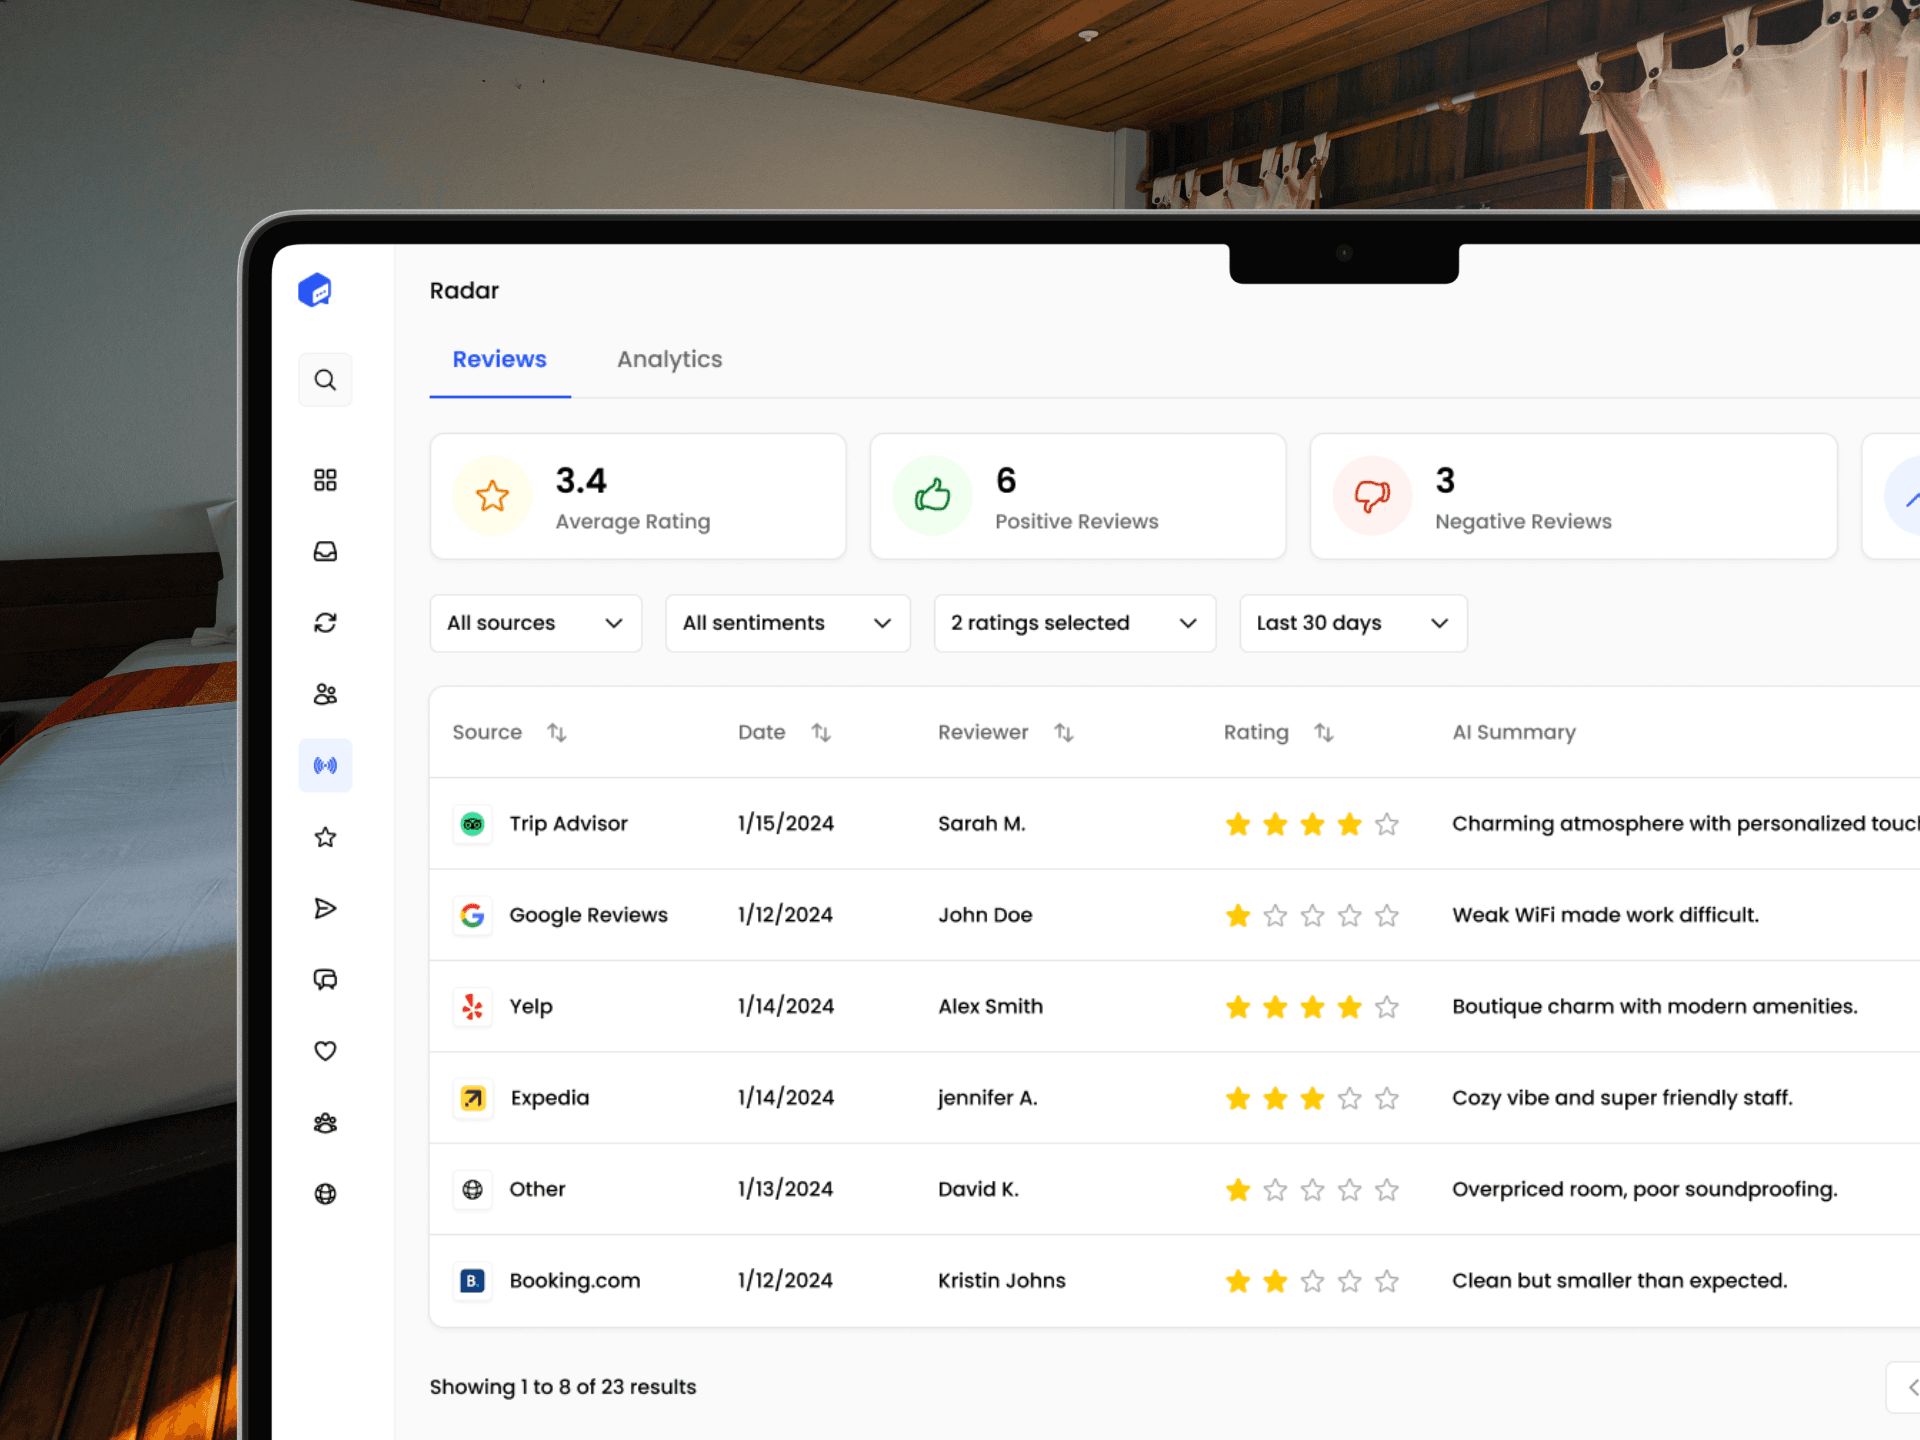The height and width of the screenshot is (1440, 1920).
Task: Click the Negative Reviews summary card
Action: 1572,497
